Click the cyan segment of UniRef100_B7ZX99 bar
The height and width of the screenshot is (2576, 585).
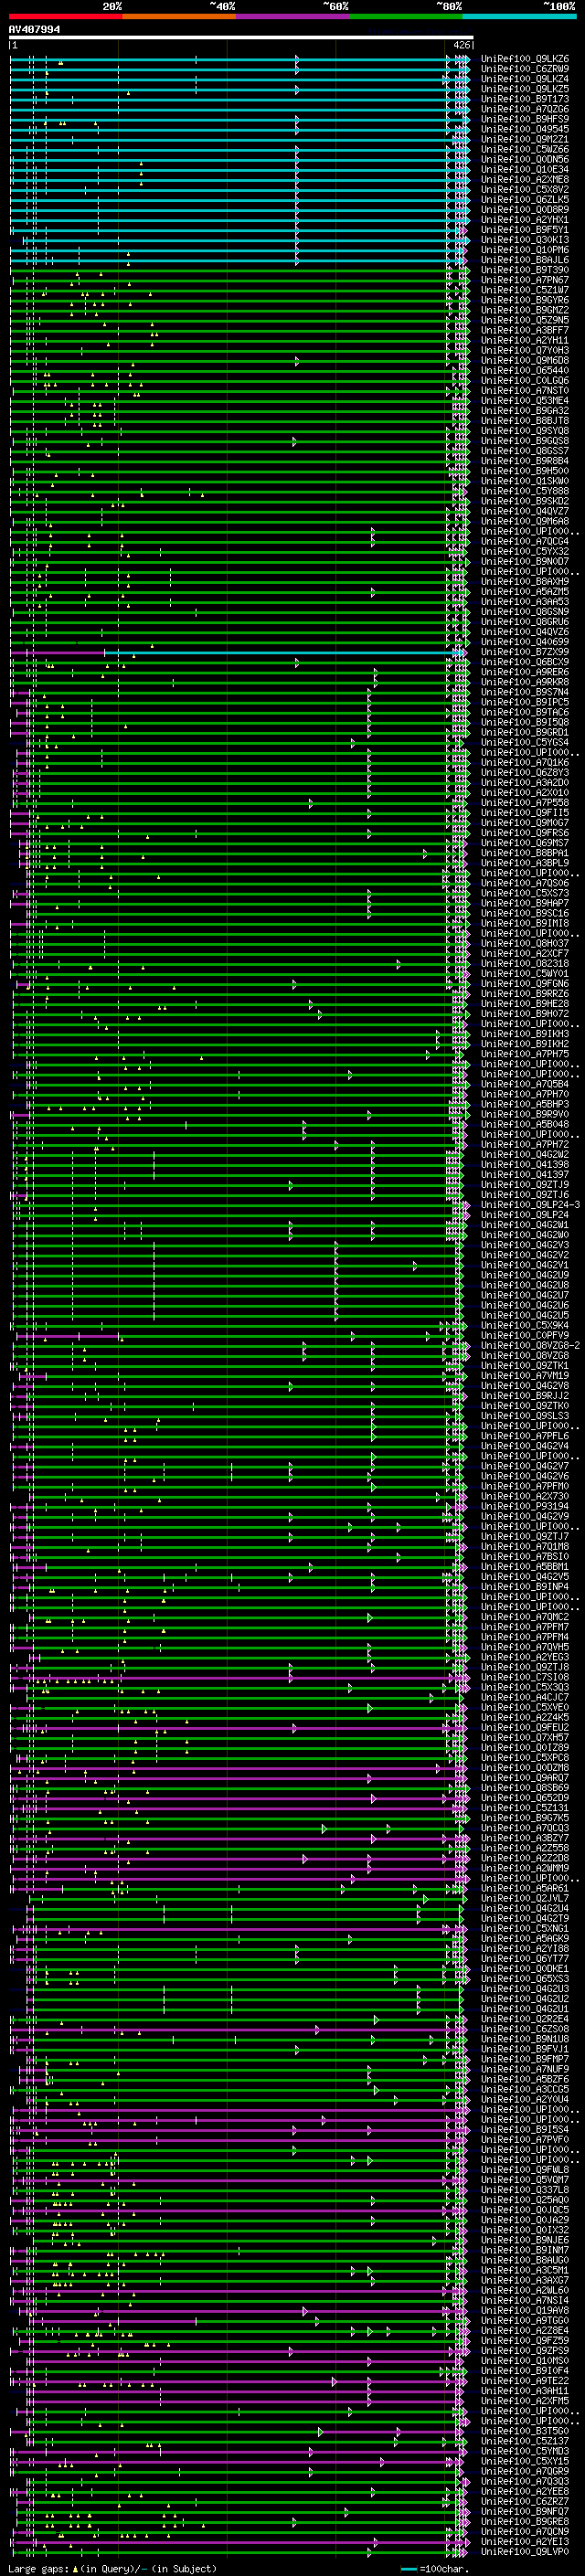click(x=285, y=652)
